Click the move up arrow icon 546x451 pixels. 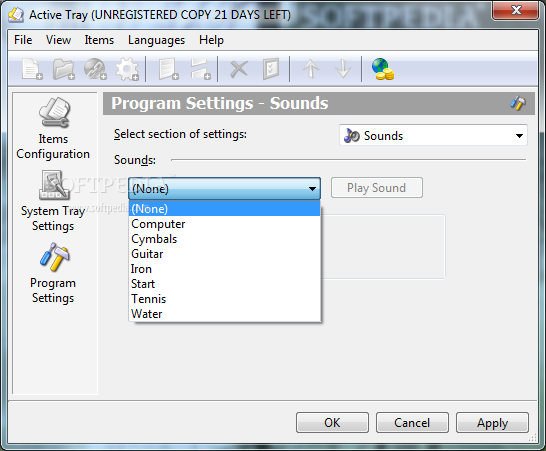[x=311, y=69]
